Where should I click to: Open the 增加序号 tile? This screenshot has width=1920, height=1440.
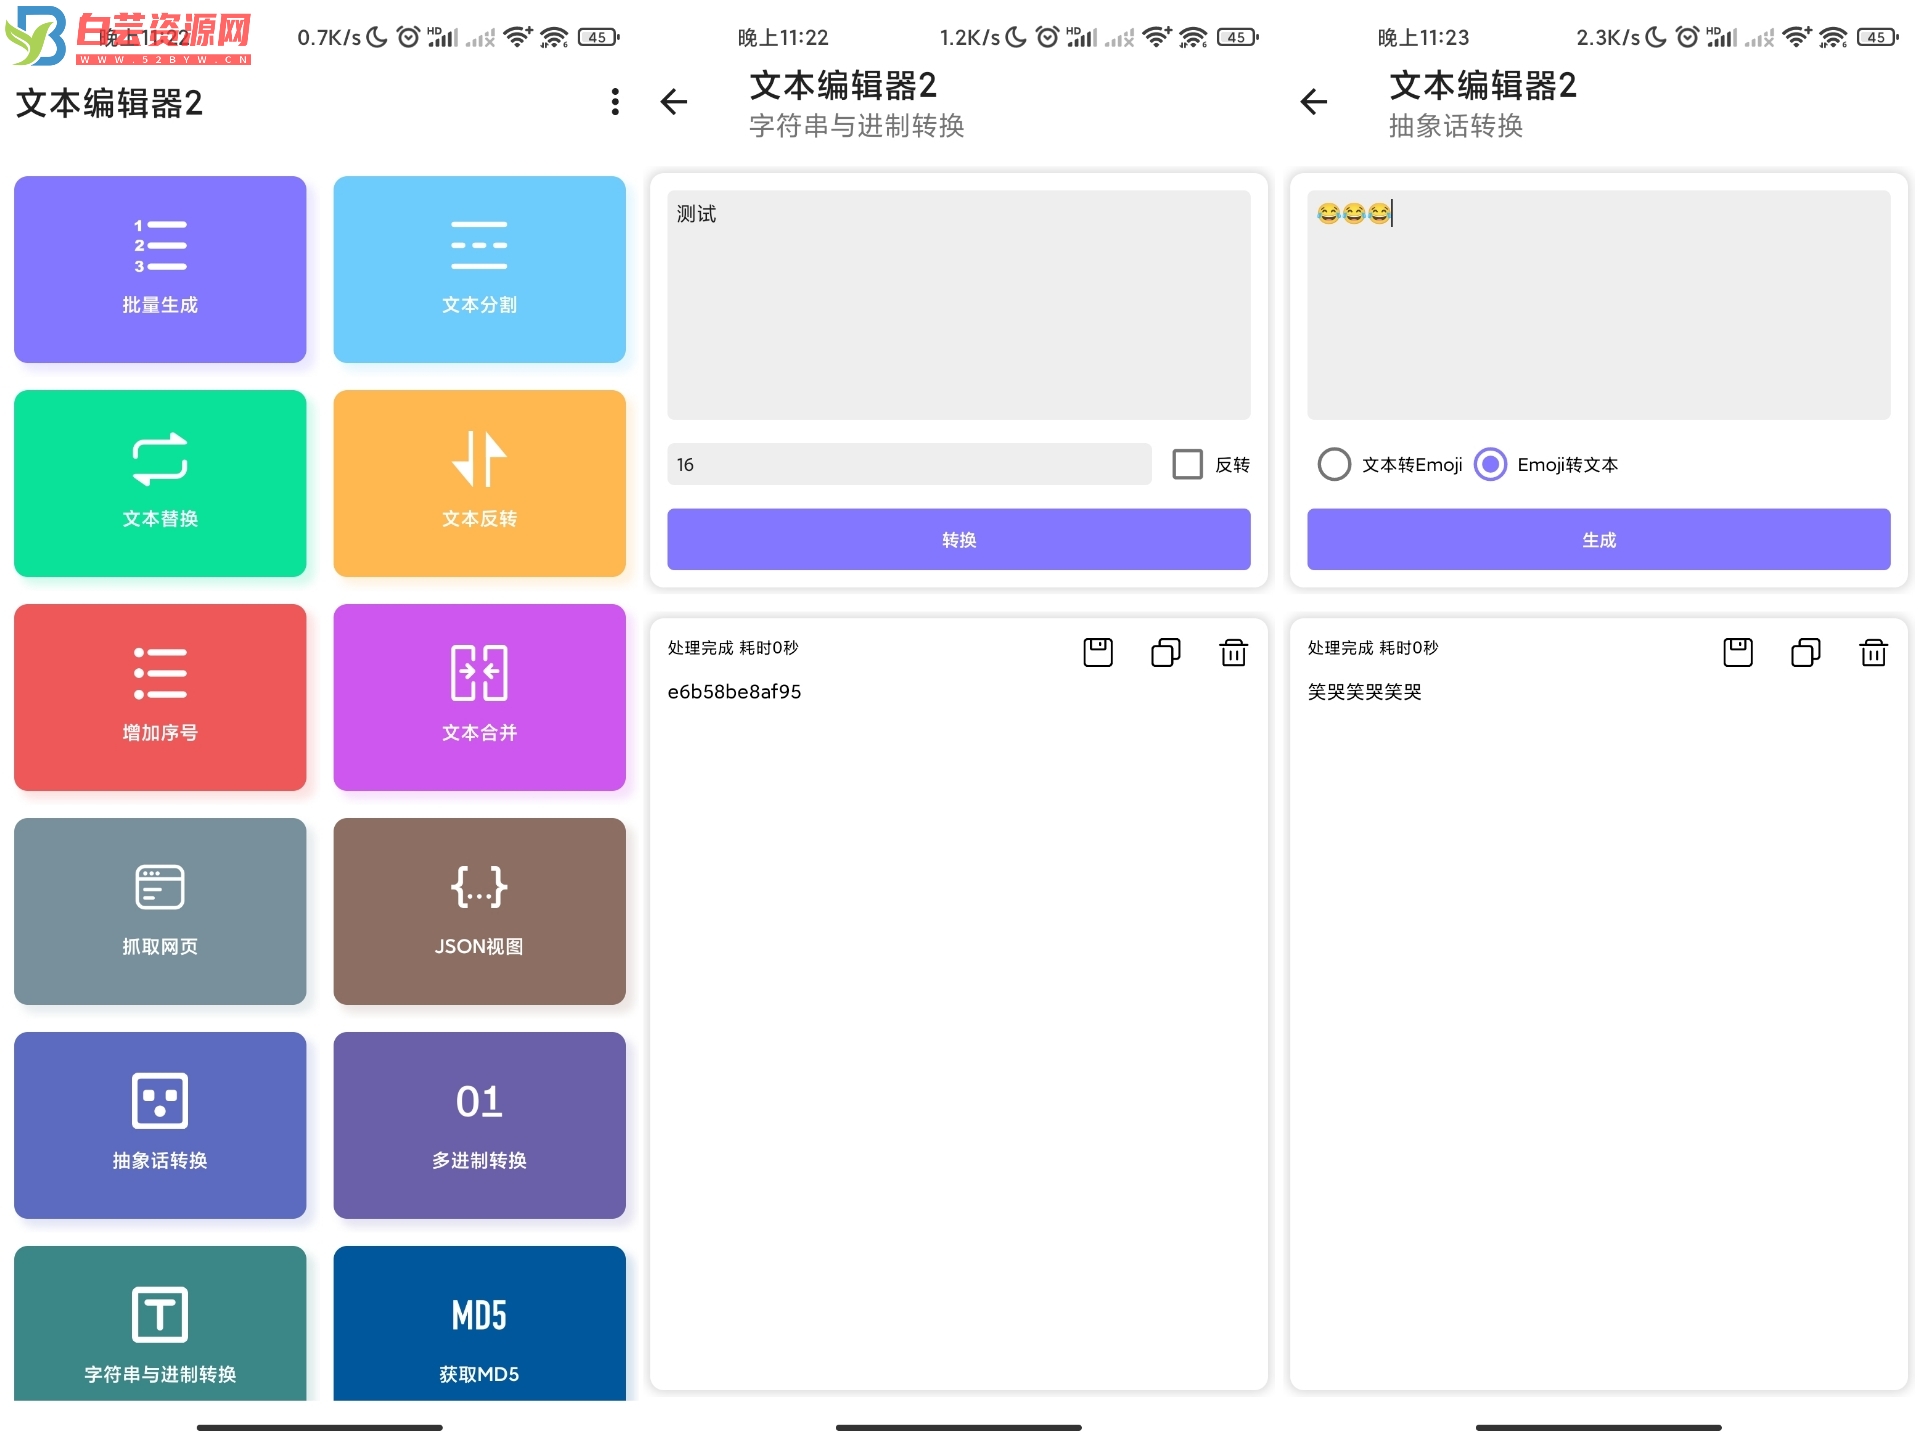pyautogui.click(x=160, y=697)
